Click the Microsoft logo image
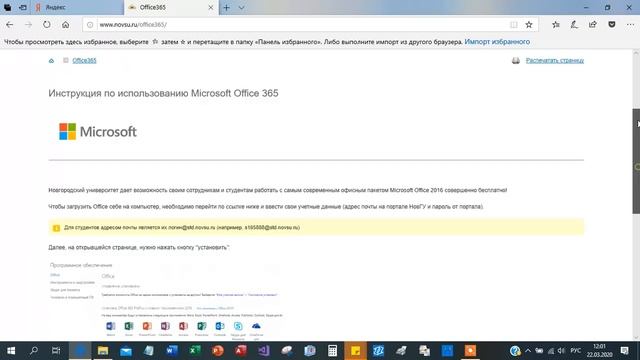This screenshot has width=640, height=360. pos(98,131)
